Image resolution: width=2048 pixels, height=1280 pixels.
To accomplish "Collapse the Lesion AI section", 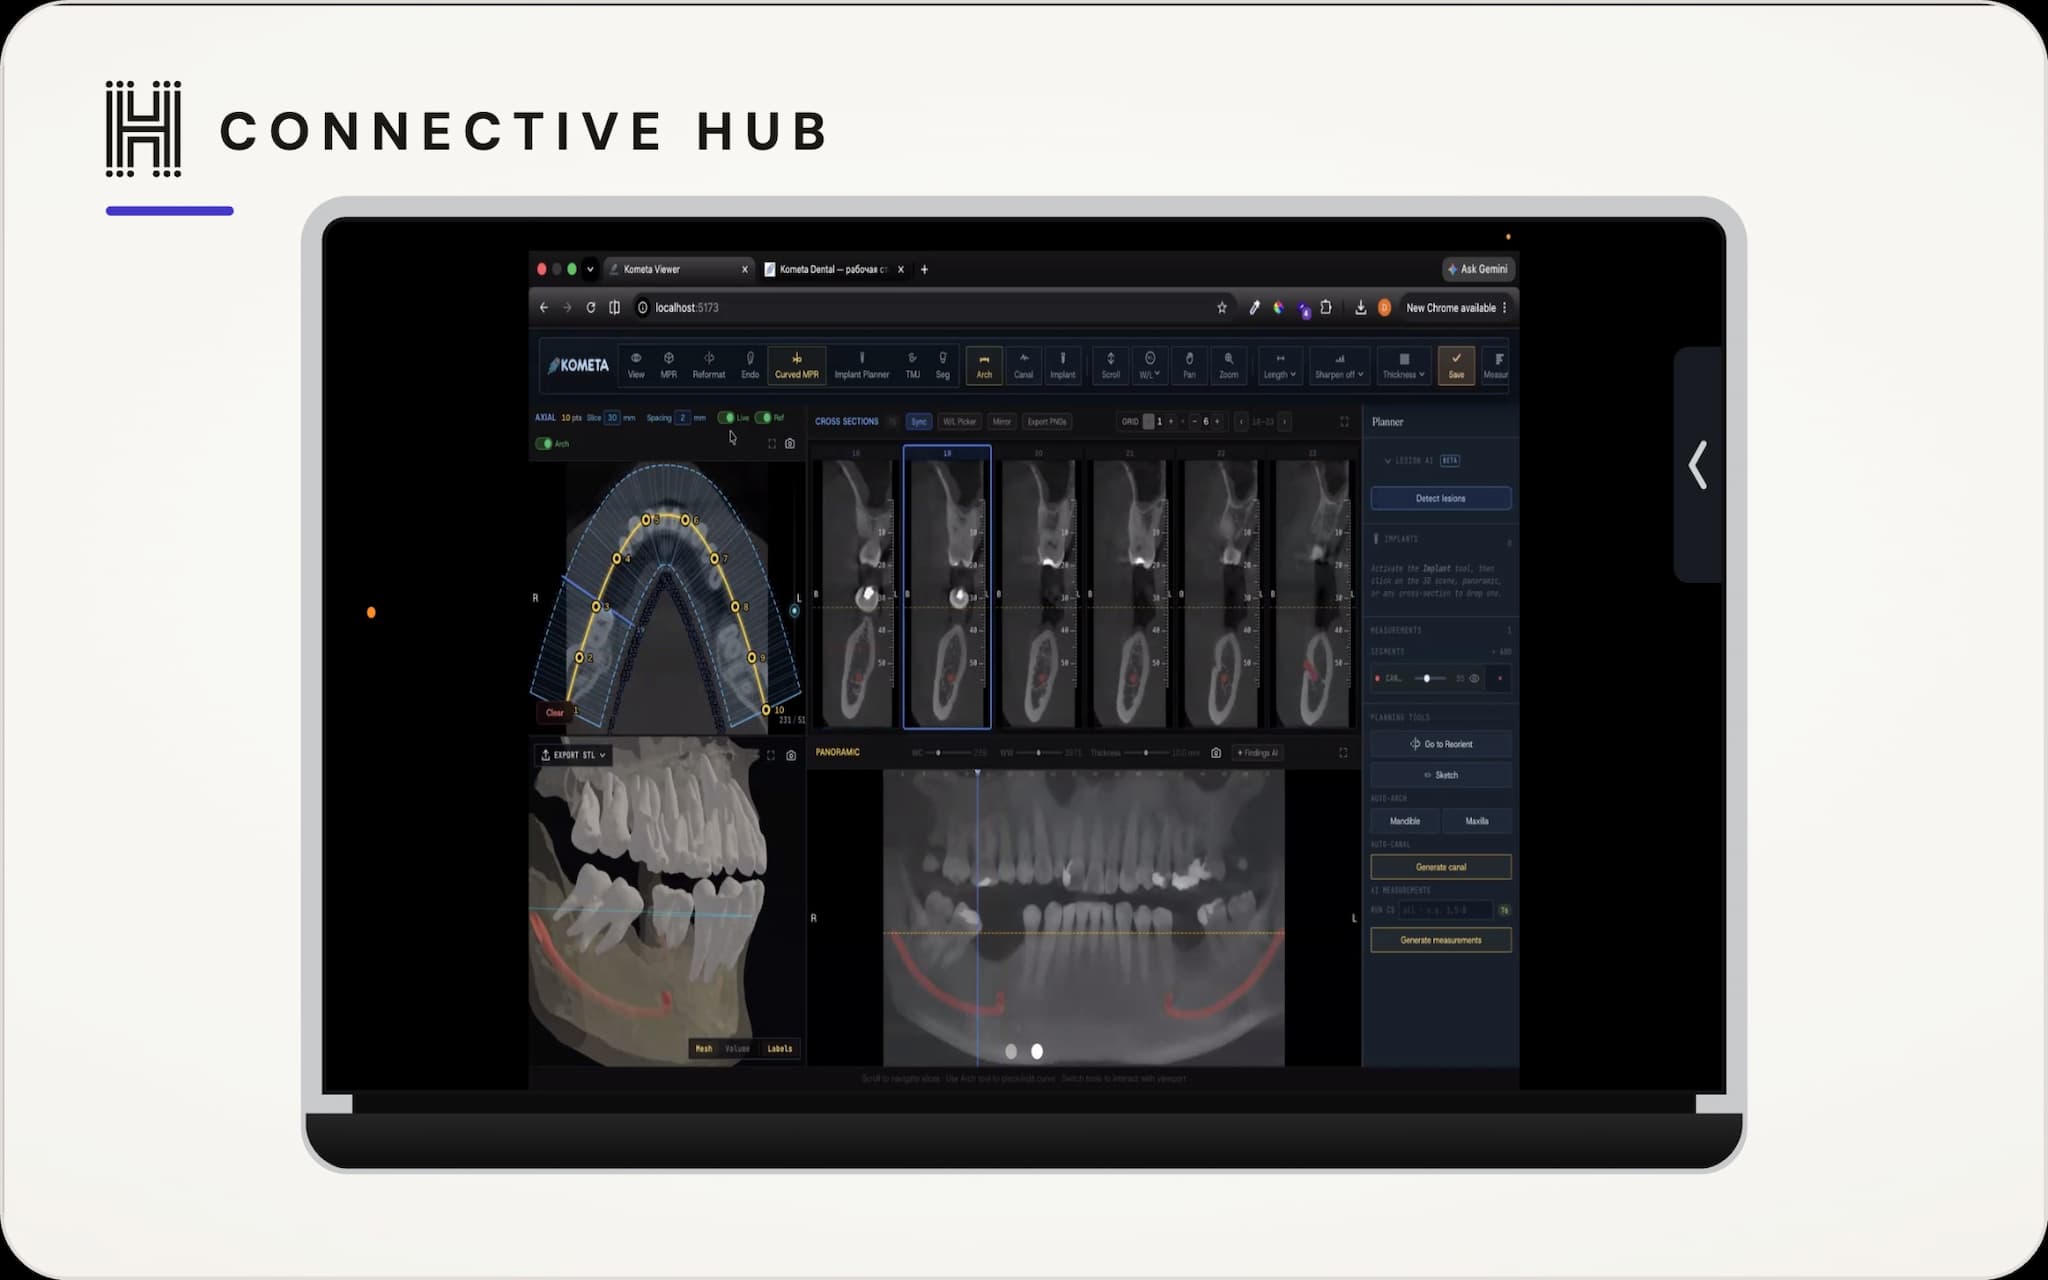I will pos(1388,461).
